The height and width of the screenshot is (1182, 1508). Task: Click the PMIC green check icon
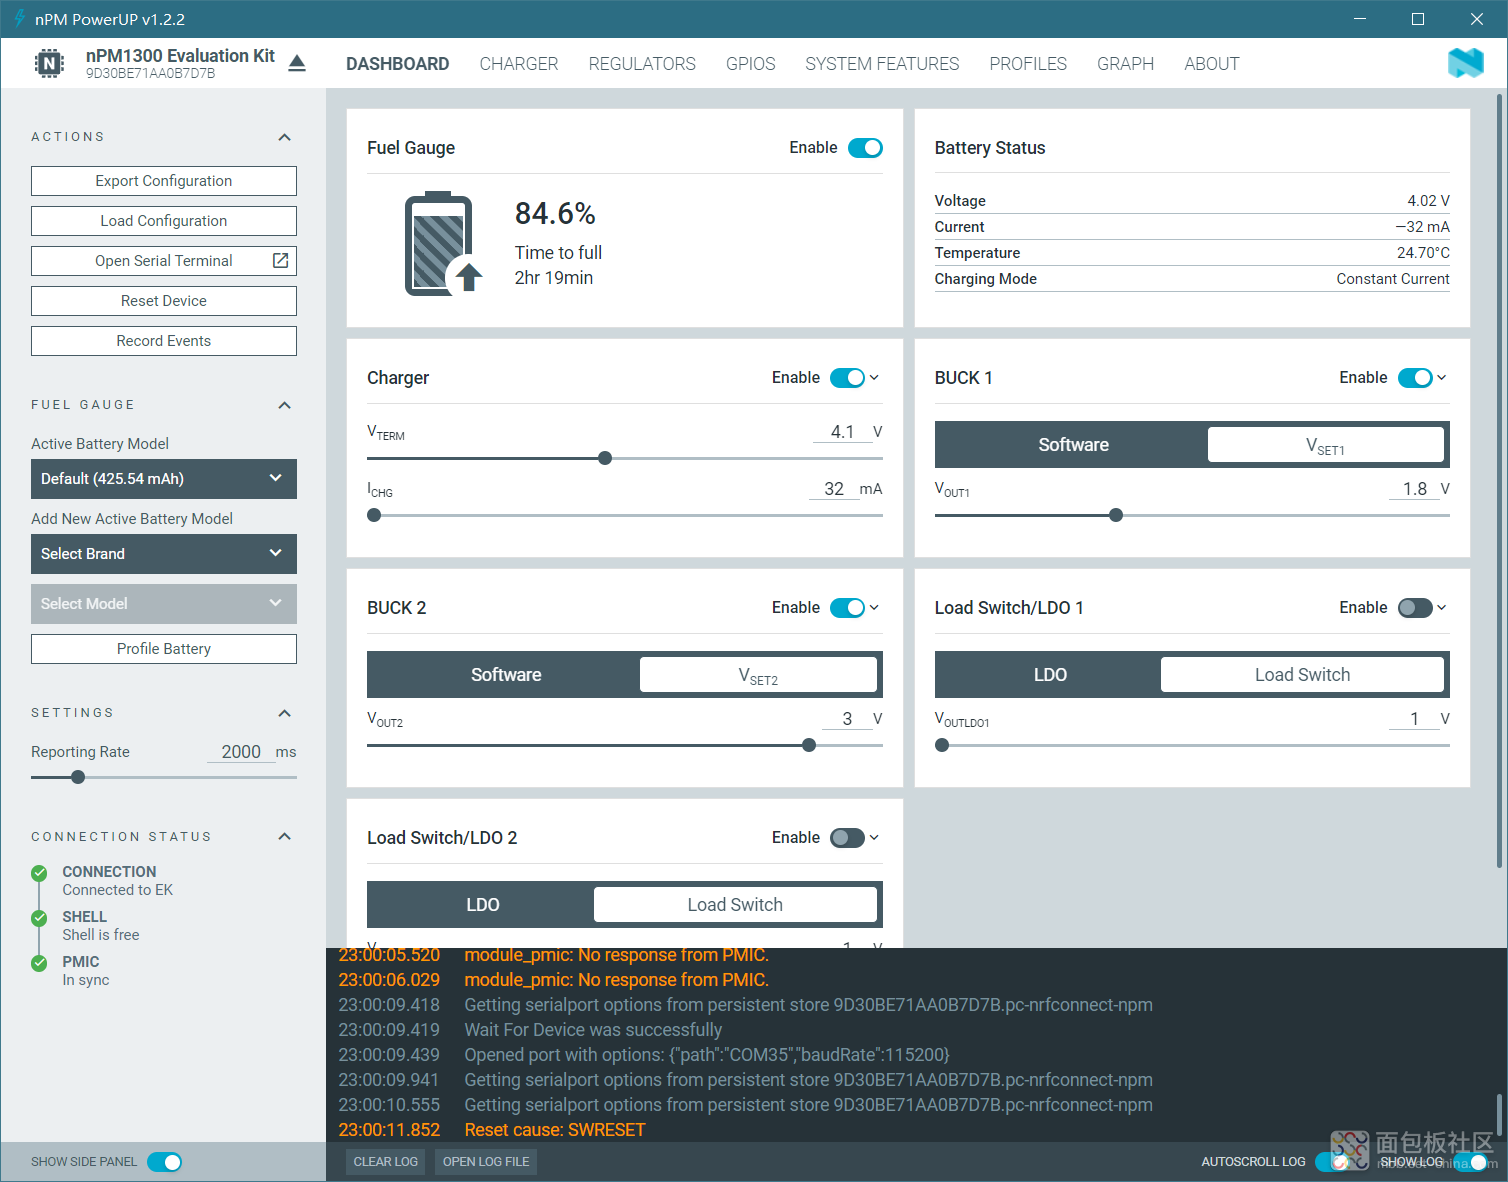pos(39,963)
